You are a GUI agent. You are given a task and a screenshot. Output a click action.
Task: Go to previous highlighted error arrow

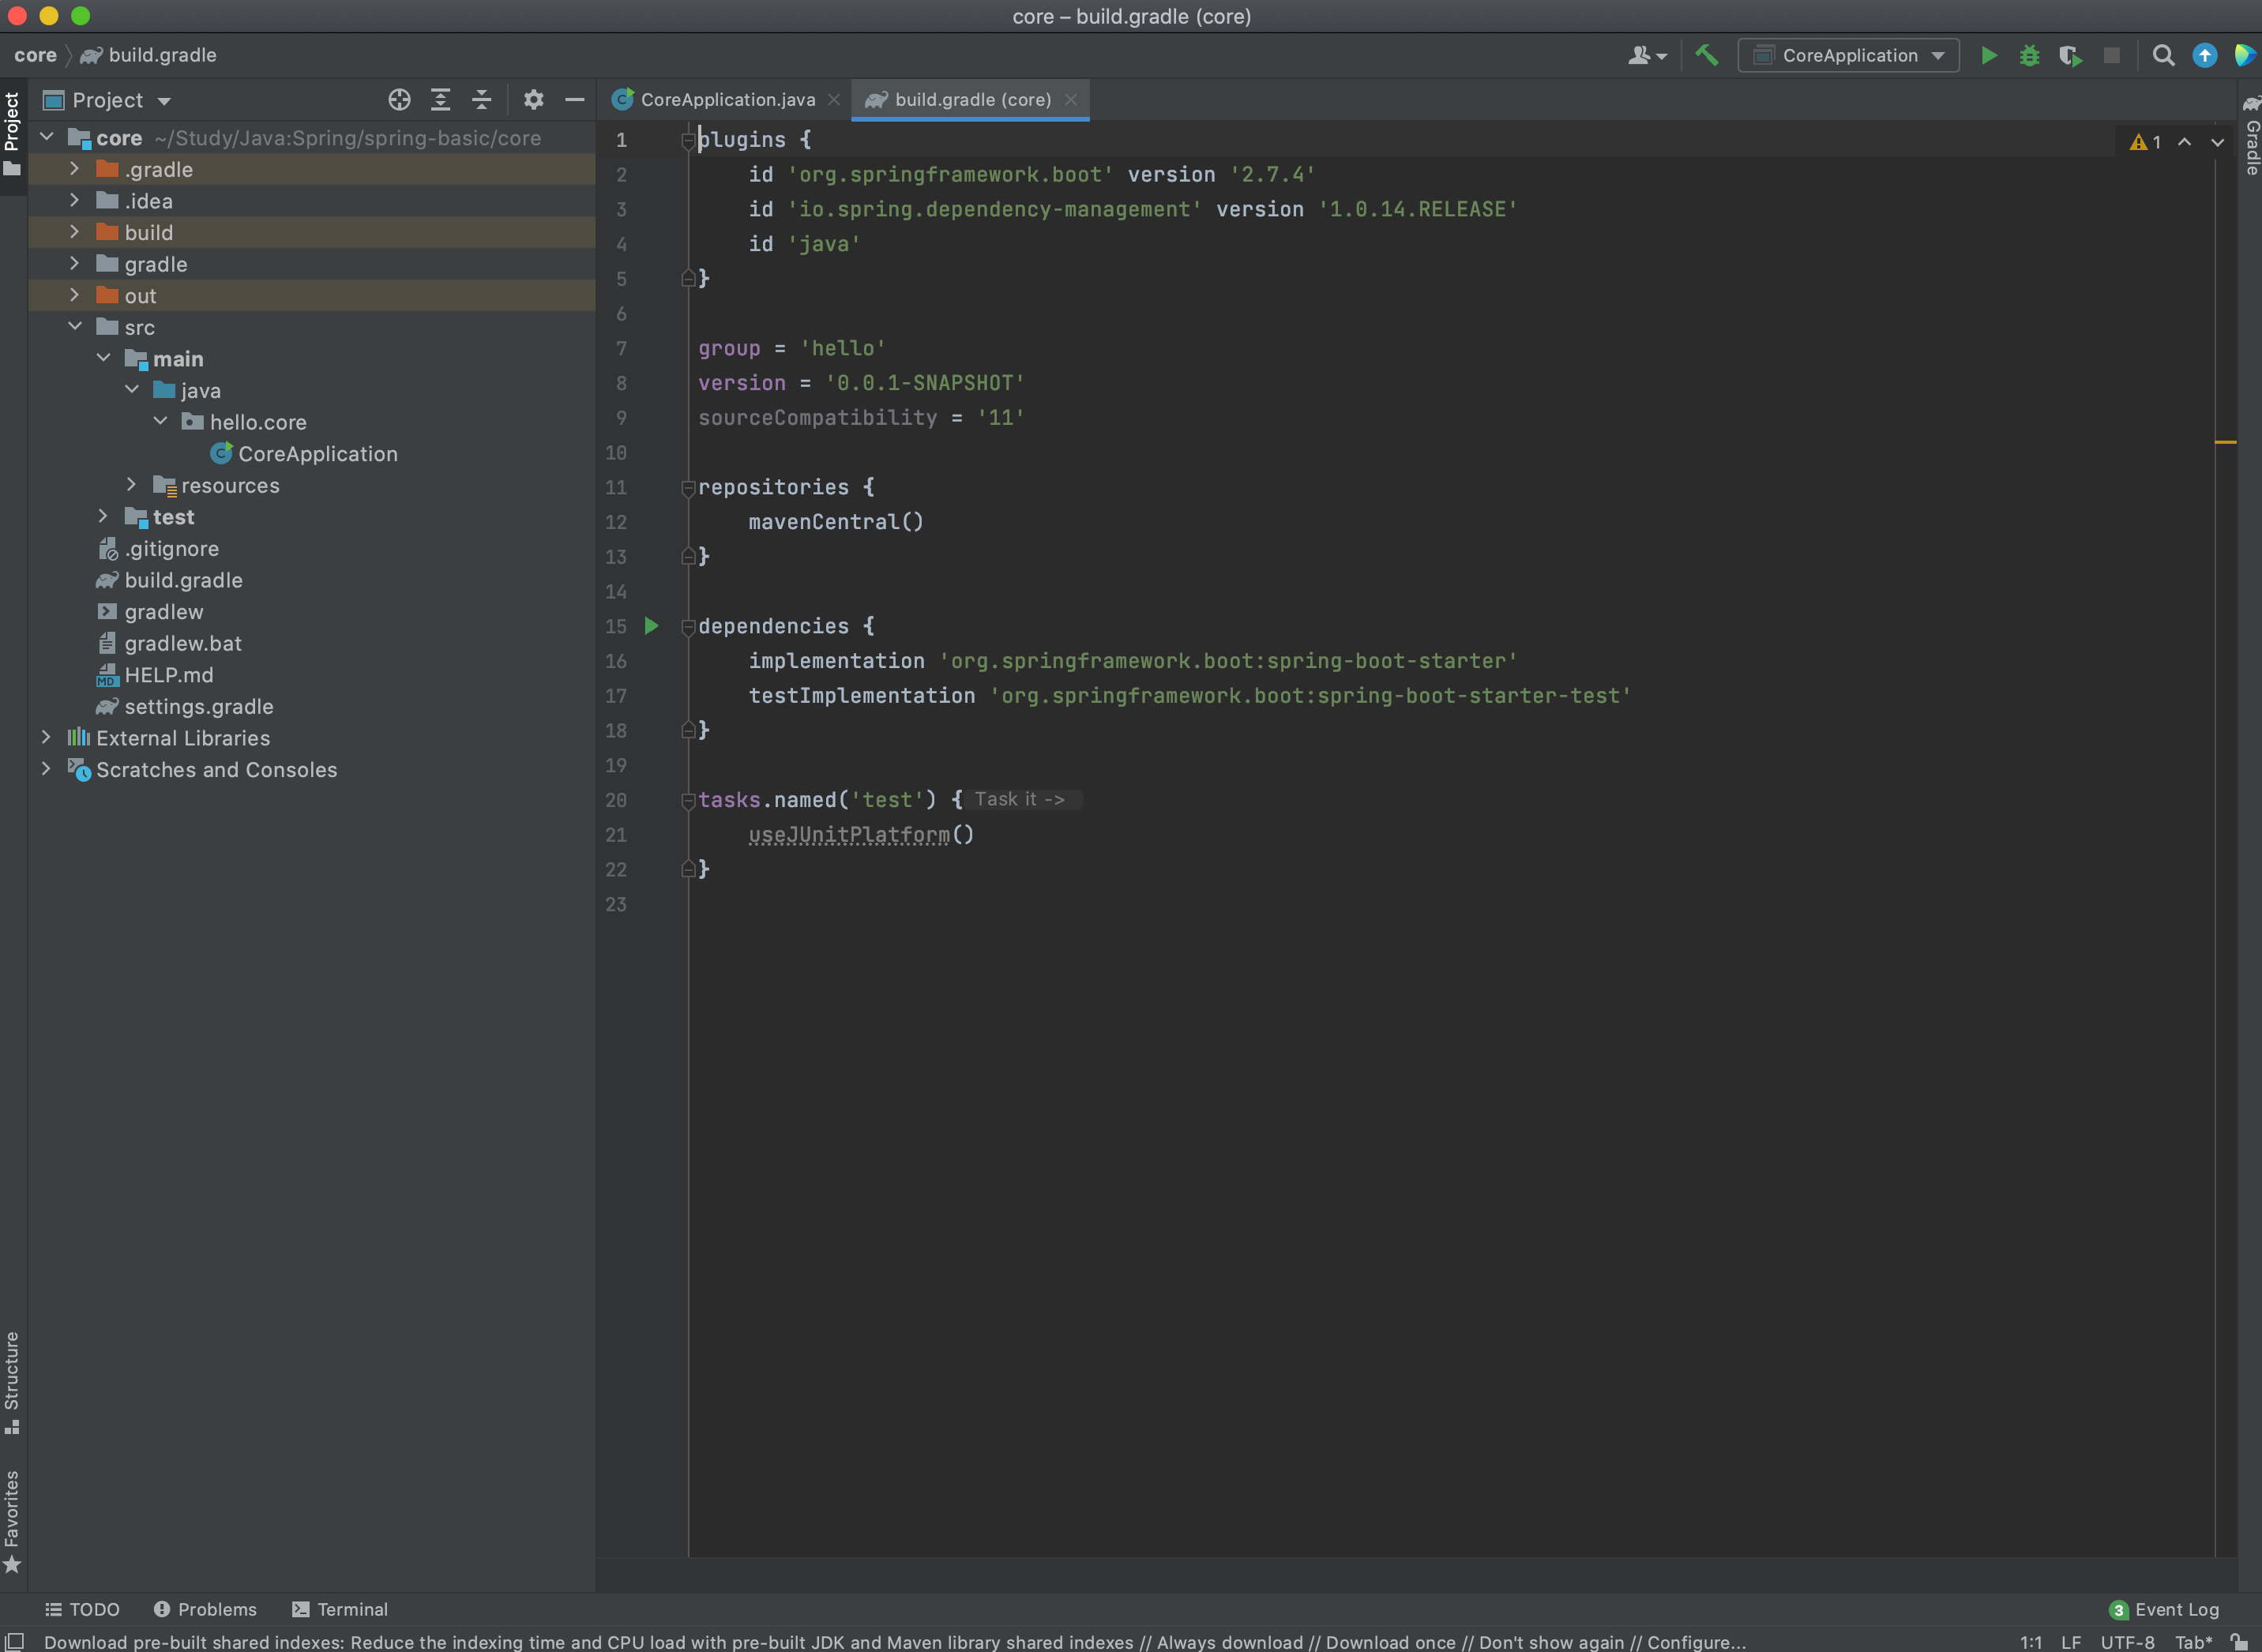pos(2185,142)
